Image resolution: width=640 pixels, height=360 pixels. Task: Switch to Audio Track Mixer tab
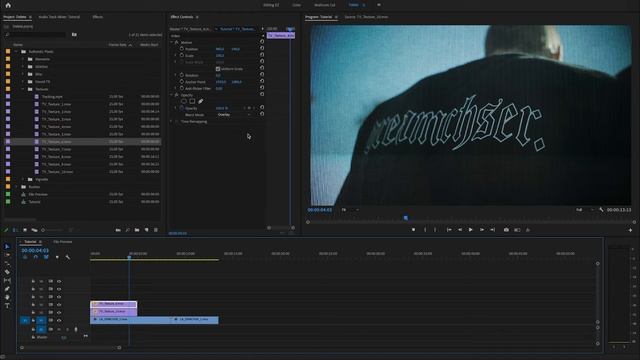[x=59, y=17]
